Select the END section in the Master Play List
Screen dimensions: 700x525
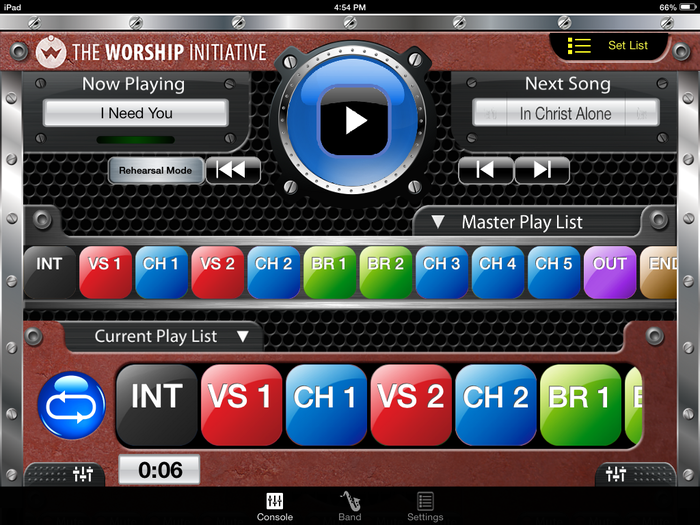point(658,272)
